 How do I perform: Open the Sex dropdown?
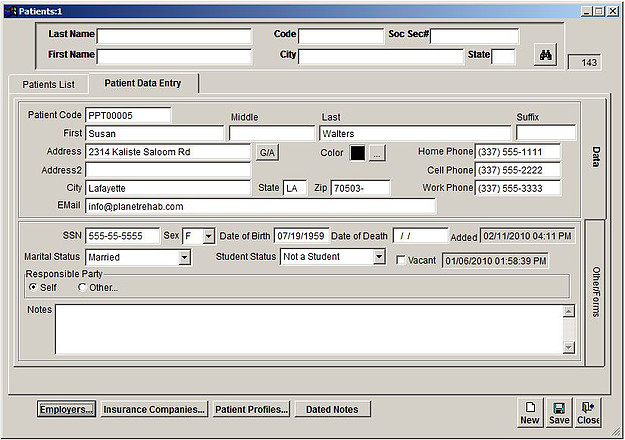208,236
